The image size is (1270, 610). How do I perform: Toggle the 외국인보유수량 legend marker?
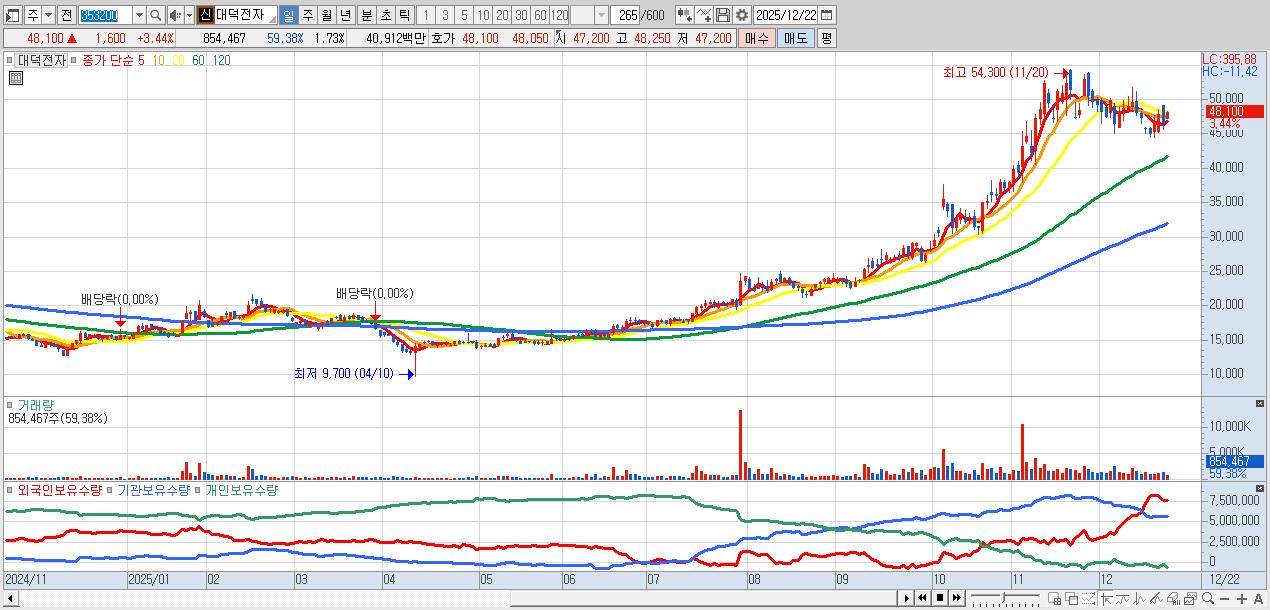point(11,491)
